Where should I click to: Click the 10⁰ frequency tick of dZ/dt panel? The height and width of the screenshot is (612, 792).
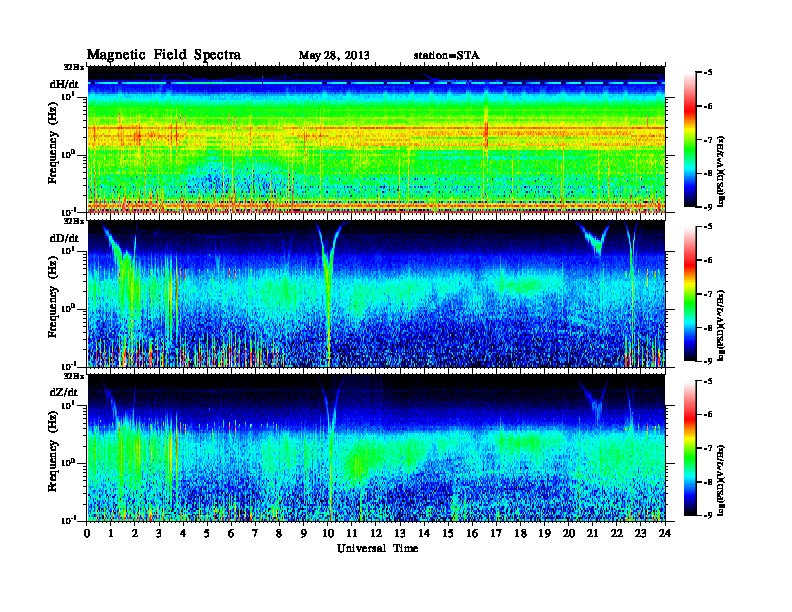[68, 464]
